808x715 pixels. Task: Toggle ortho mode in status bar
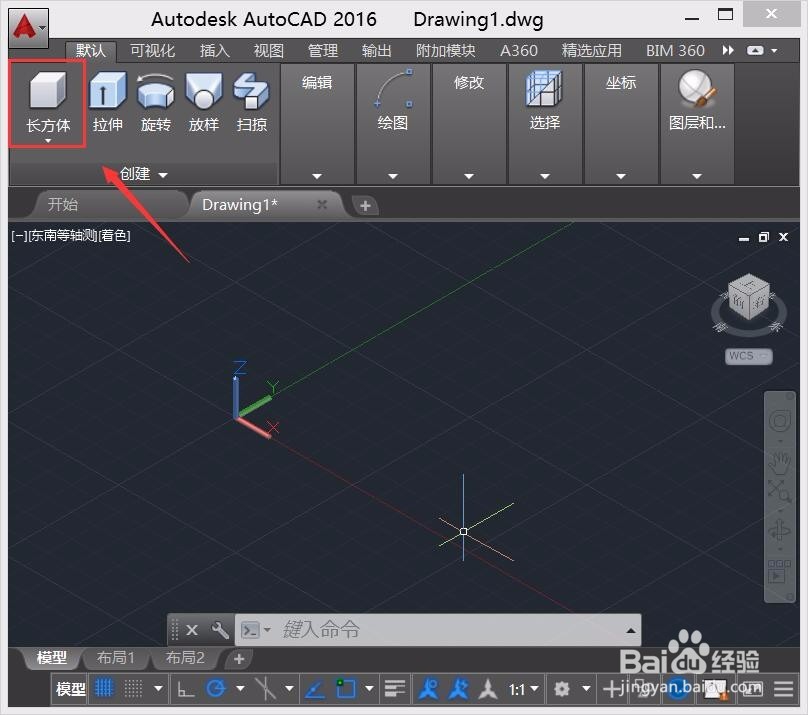[x=186, y=689]
